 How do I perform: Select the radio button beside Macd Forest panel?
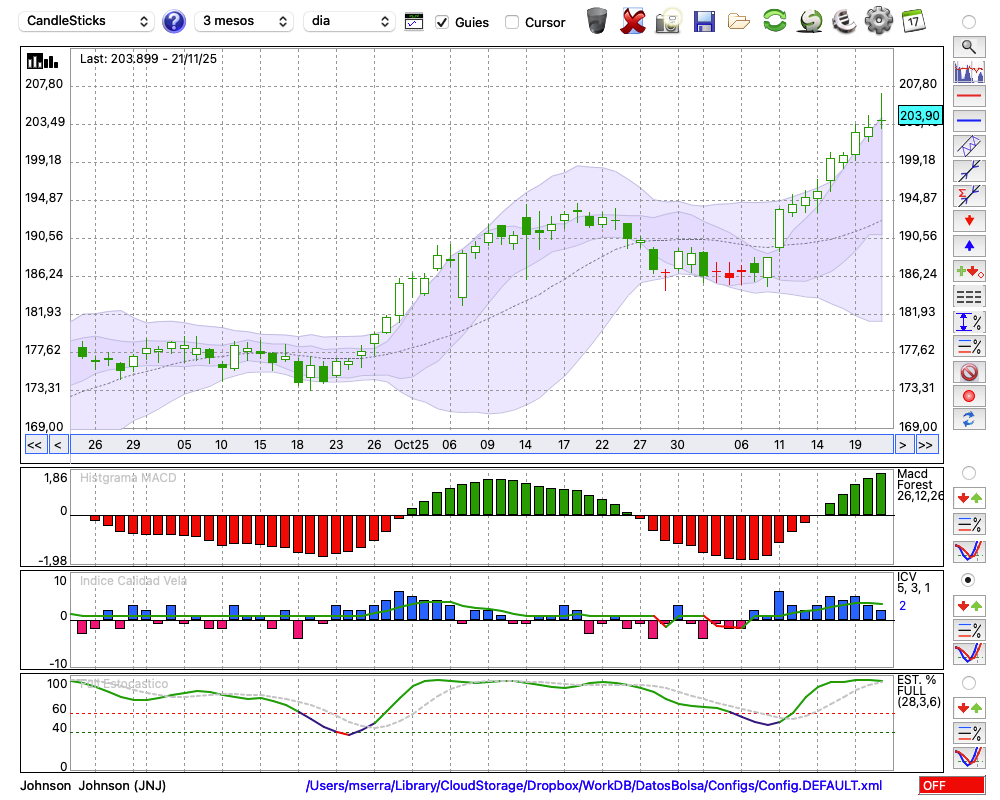pos(968,472)
